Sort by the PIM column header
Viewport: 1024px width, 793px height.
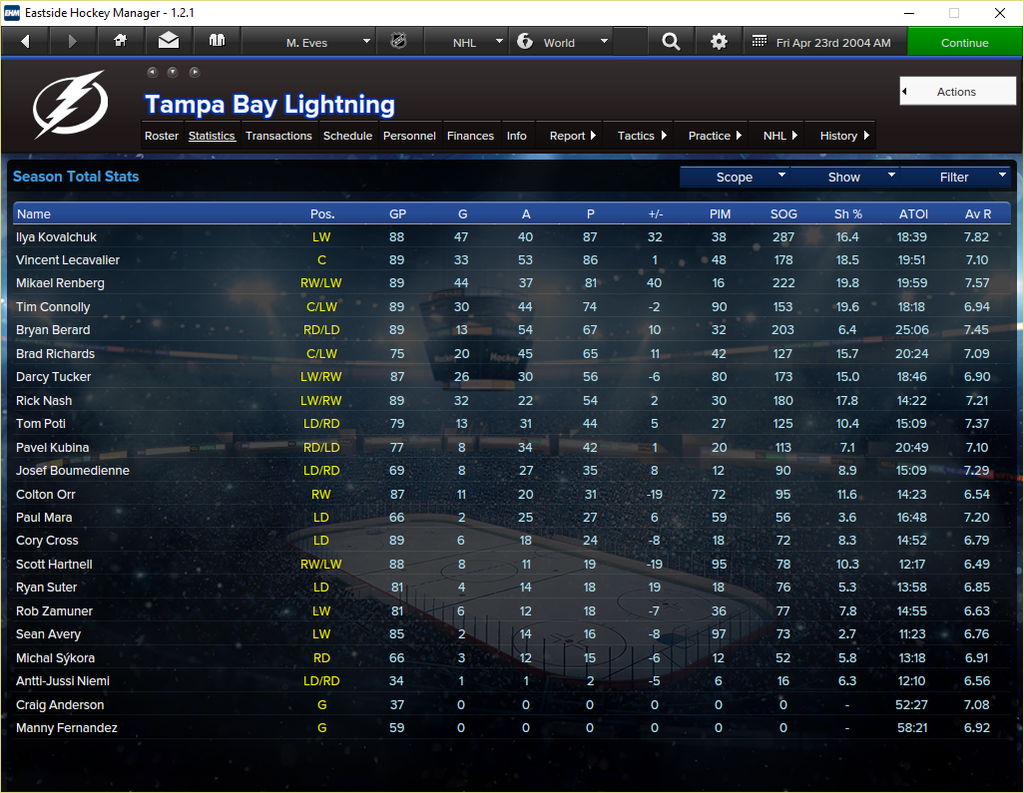[720, 214]
